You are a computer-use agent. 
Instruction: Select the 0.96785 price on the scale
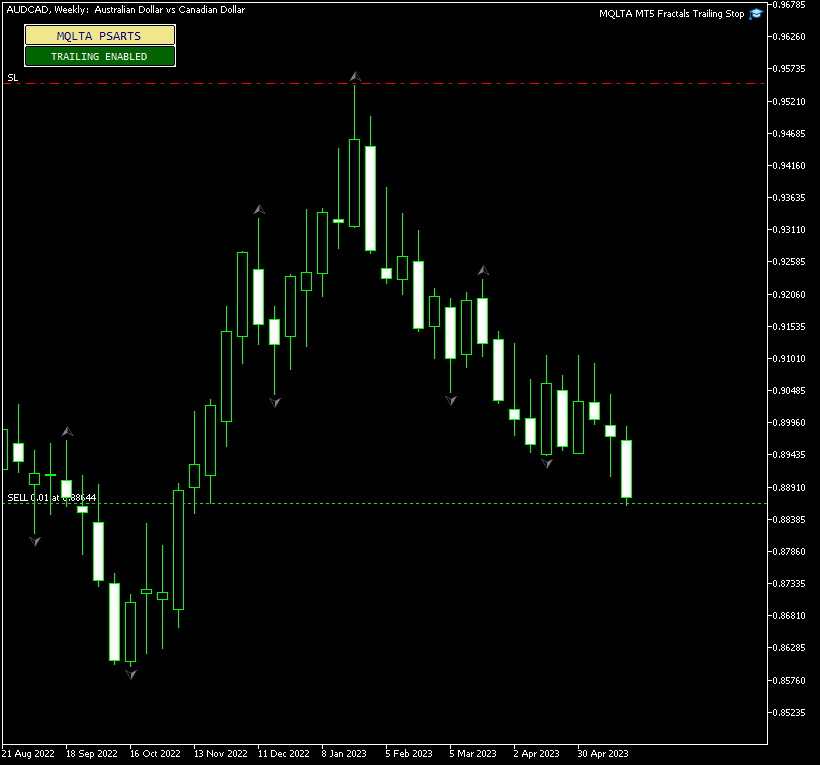pyautogui.click(x=788, y=7)
